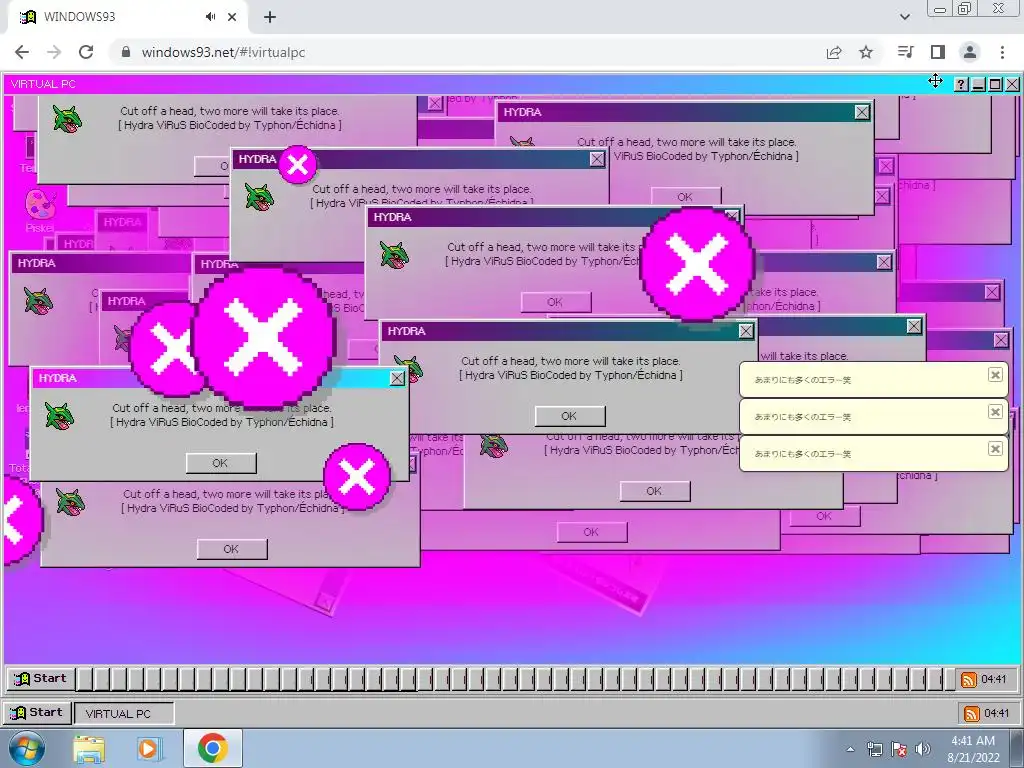Open the inner Virtual PC Start menu
Viewport: 1024px width, 768px height.
tap(40, 679)
